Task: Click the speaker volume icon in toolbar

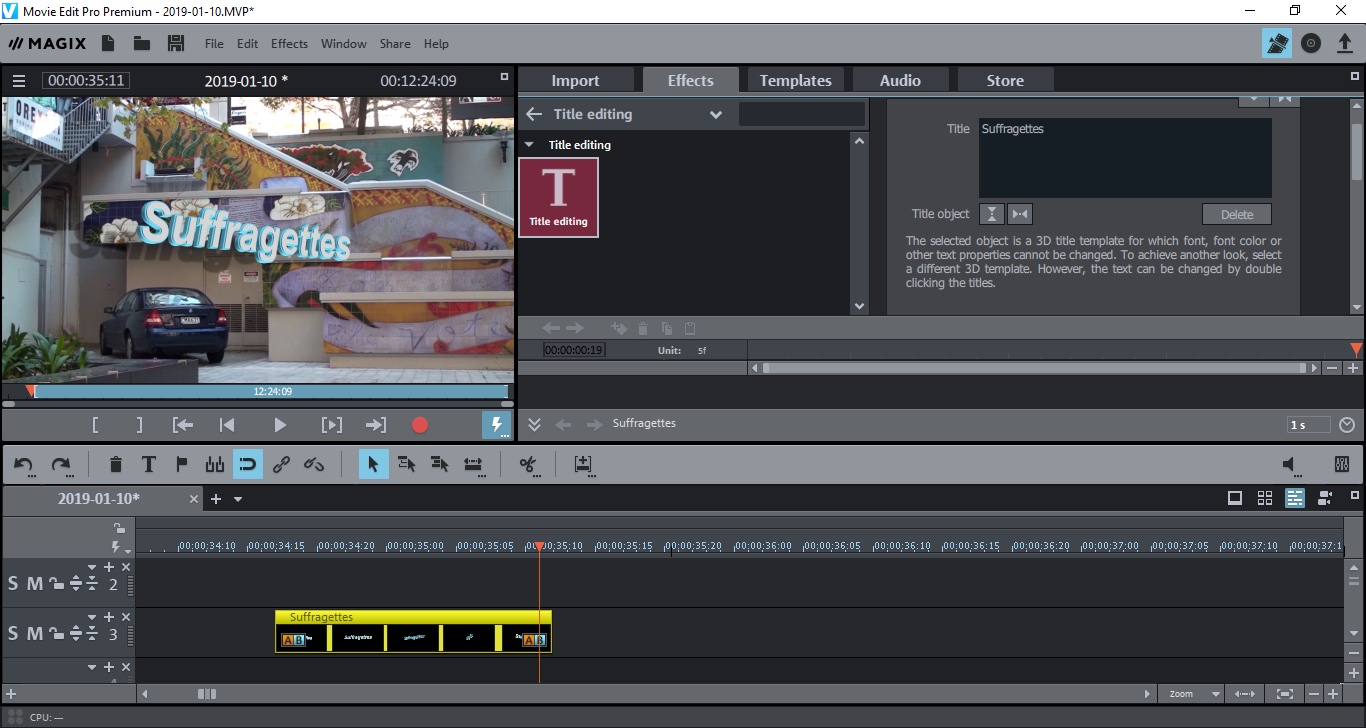Action: 1291,464
